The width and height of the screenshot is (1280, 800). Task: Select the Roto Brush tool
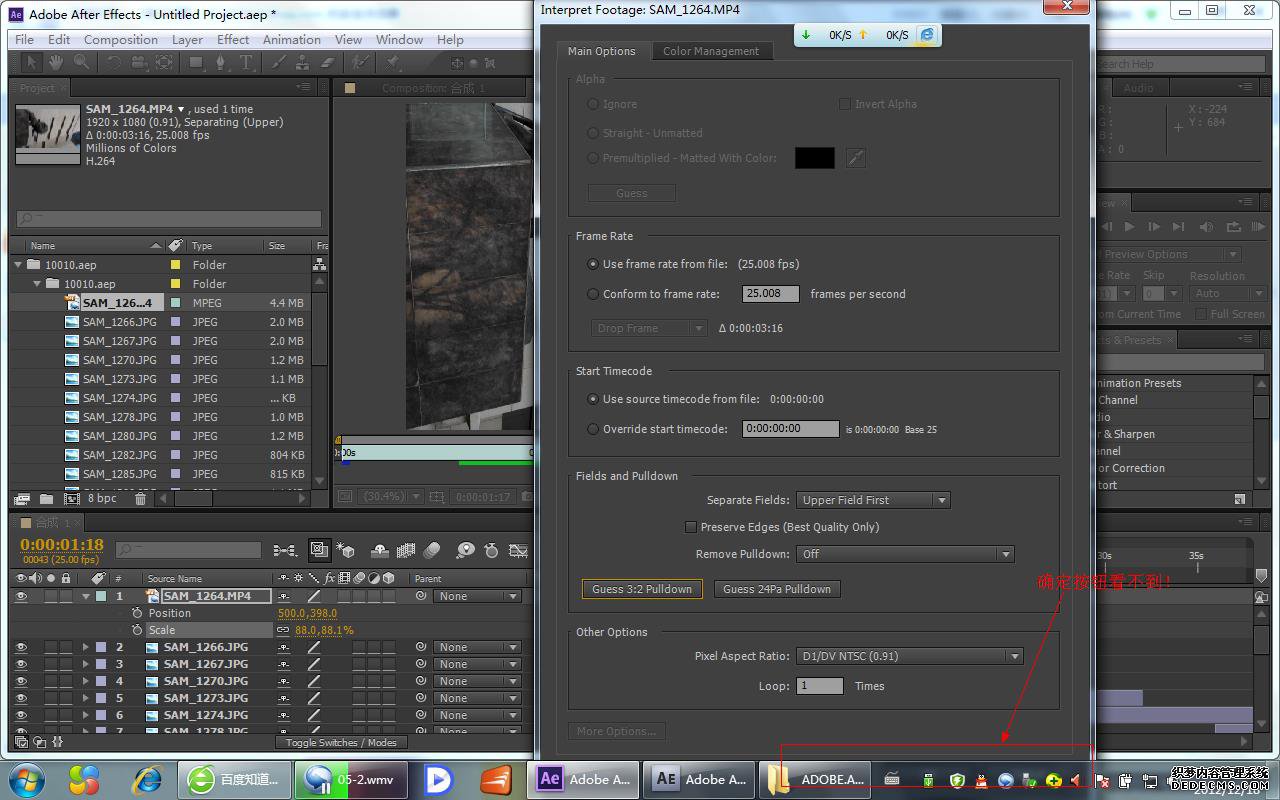pos(360,62)
